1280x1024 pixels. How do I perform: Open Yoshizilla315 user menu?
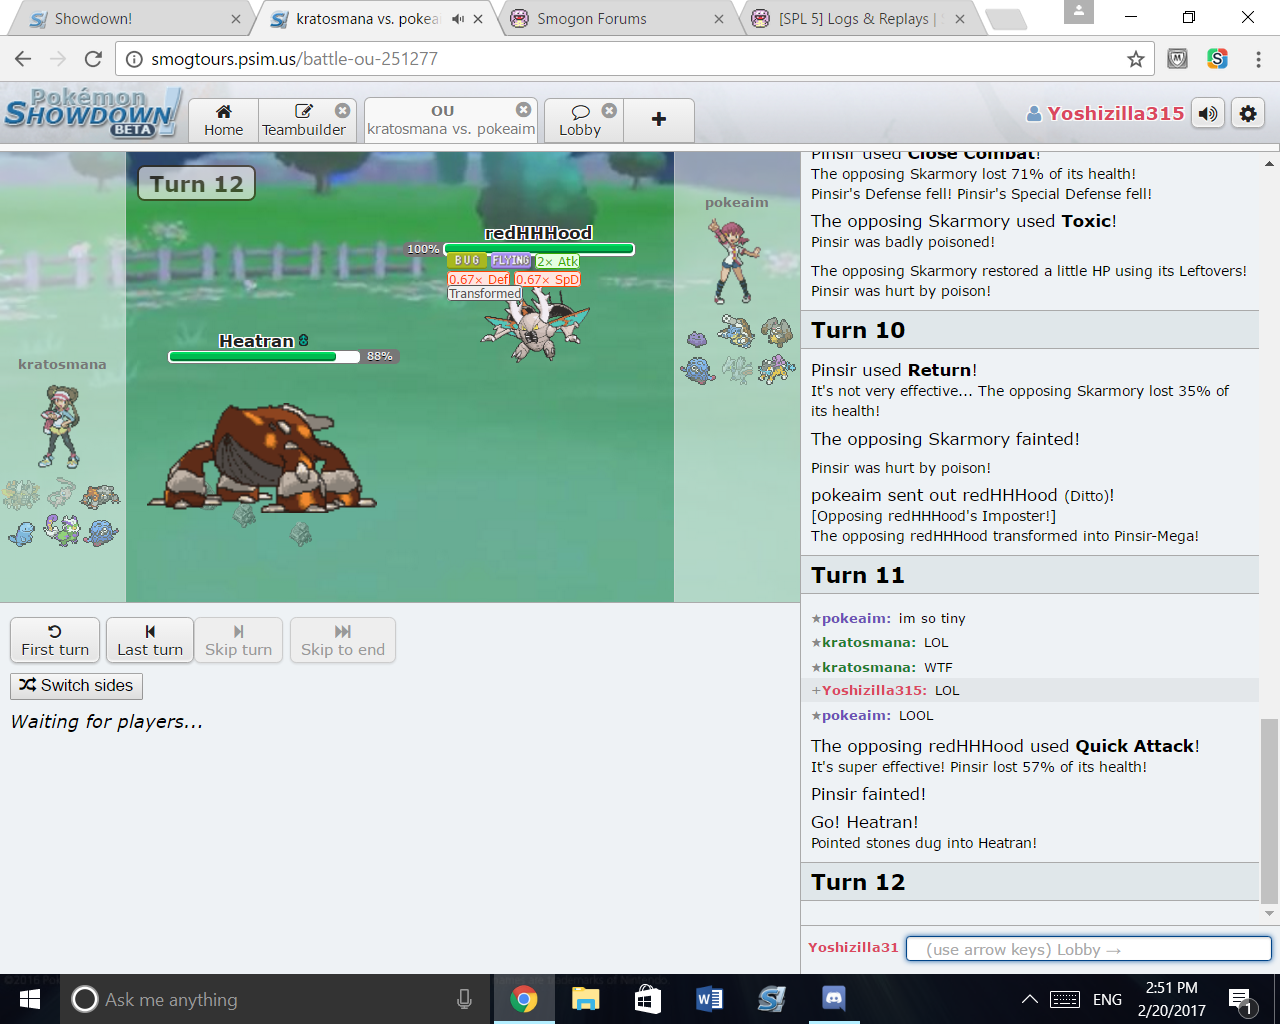pos(1105,113)
